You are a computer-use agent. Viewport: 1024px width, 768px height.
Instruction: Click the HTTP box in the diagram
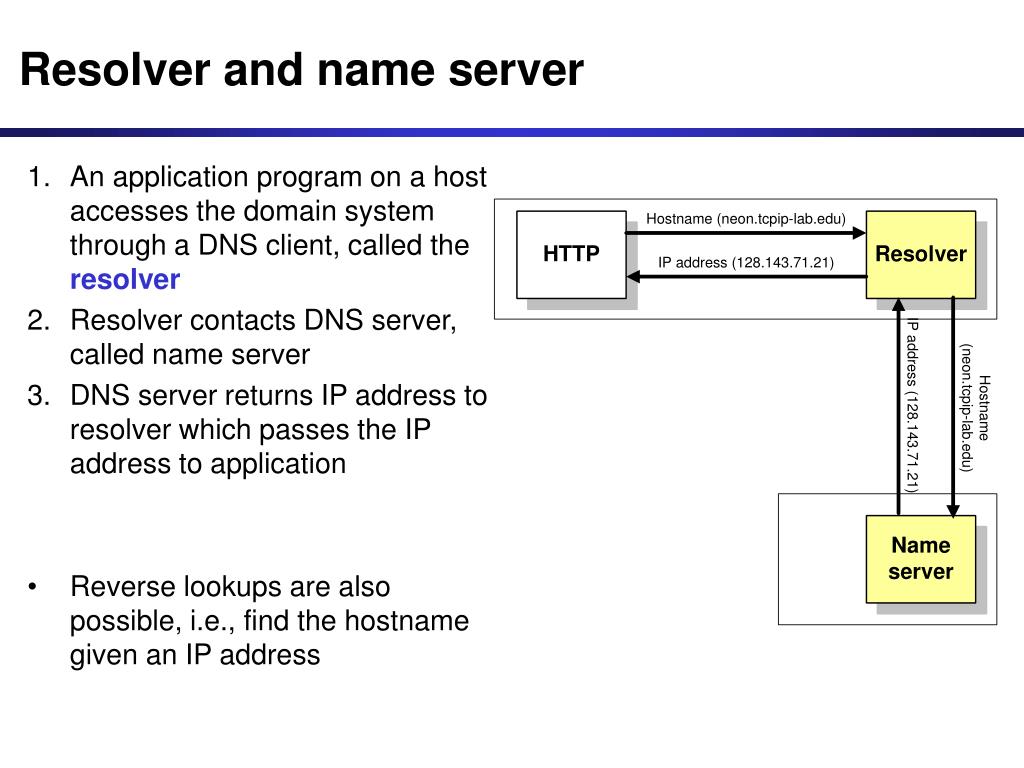pos(571,254)
